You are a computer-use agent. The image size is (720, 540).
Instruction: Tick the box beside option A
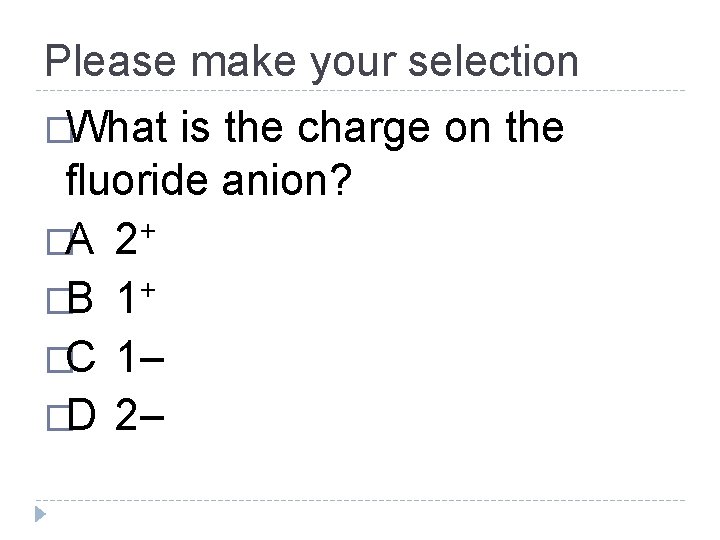pos(53,240)
